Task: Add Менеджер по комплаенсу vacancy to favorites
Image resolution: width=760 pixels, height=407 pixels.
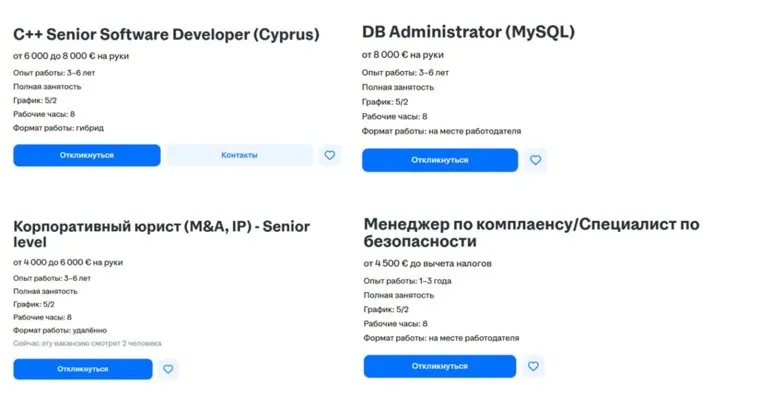Action: tap(535, 366)
